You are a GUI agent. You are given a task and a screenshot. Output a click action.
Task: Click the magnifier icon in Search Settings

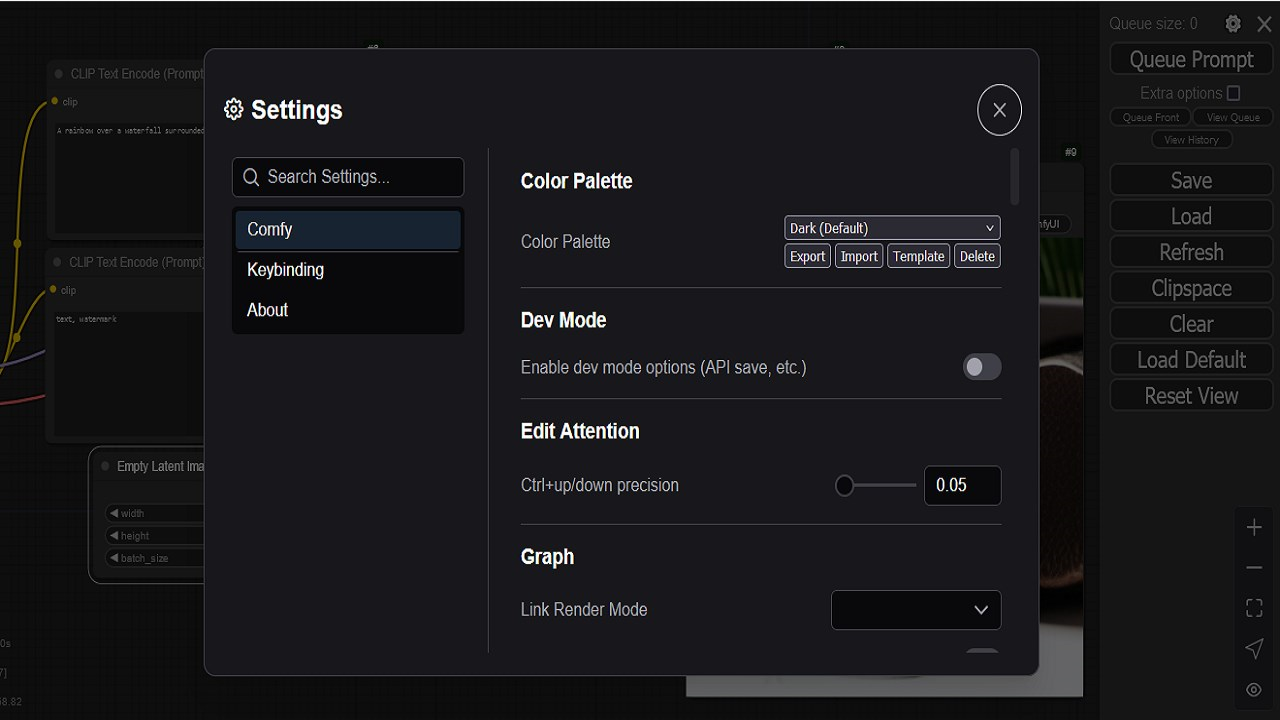coord(251,177)
